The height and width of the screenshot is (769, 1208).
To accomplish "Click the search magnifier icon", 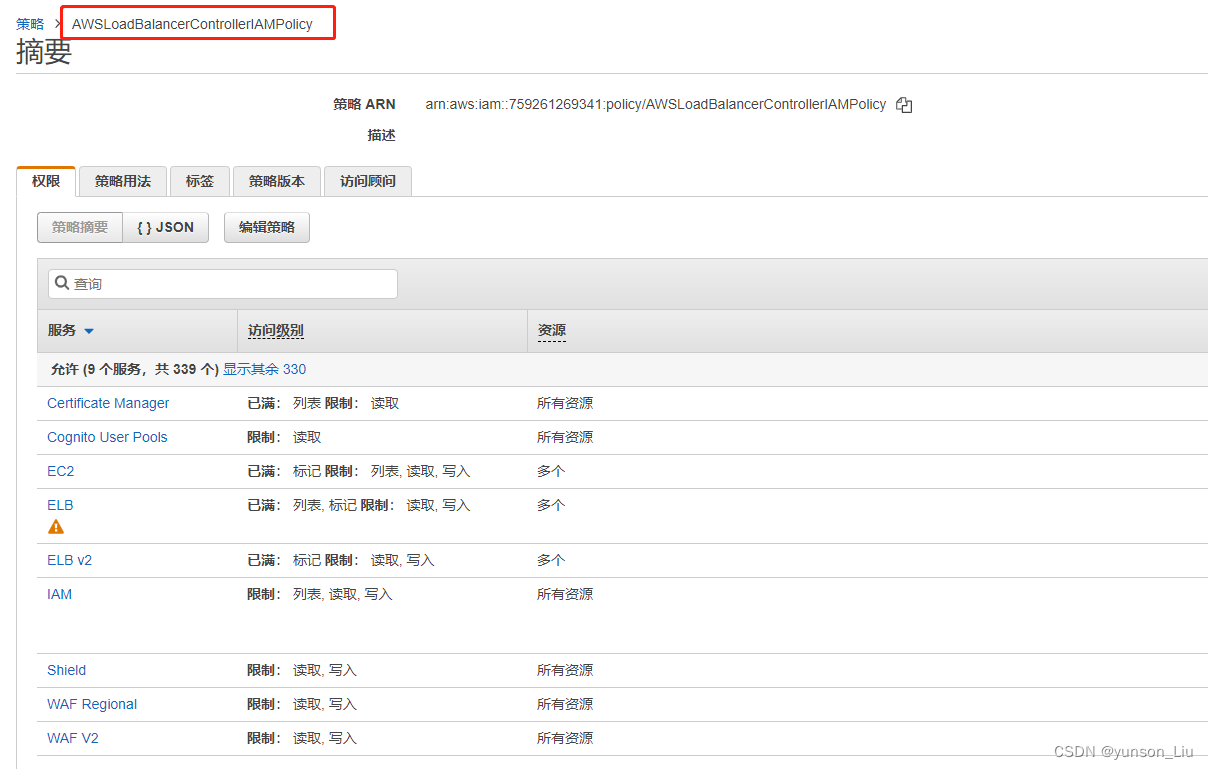I will pyautogui.click(x=62, y=283).
